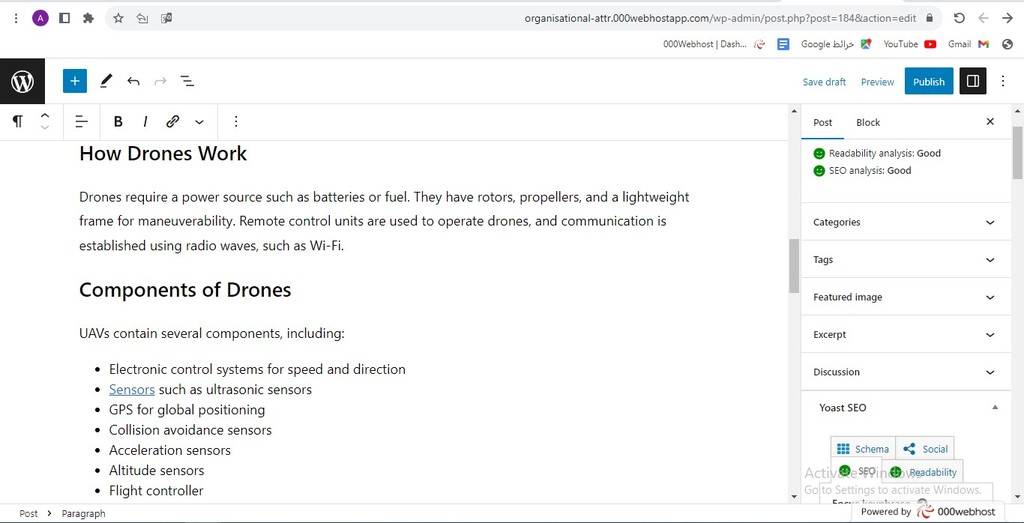The image size is (1024, 523).
Task: Click the 'Flight controller' list item
Action: click(x=156, y=490)
